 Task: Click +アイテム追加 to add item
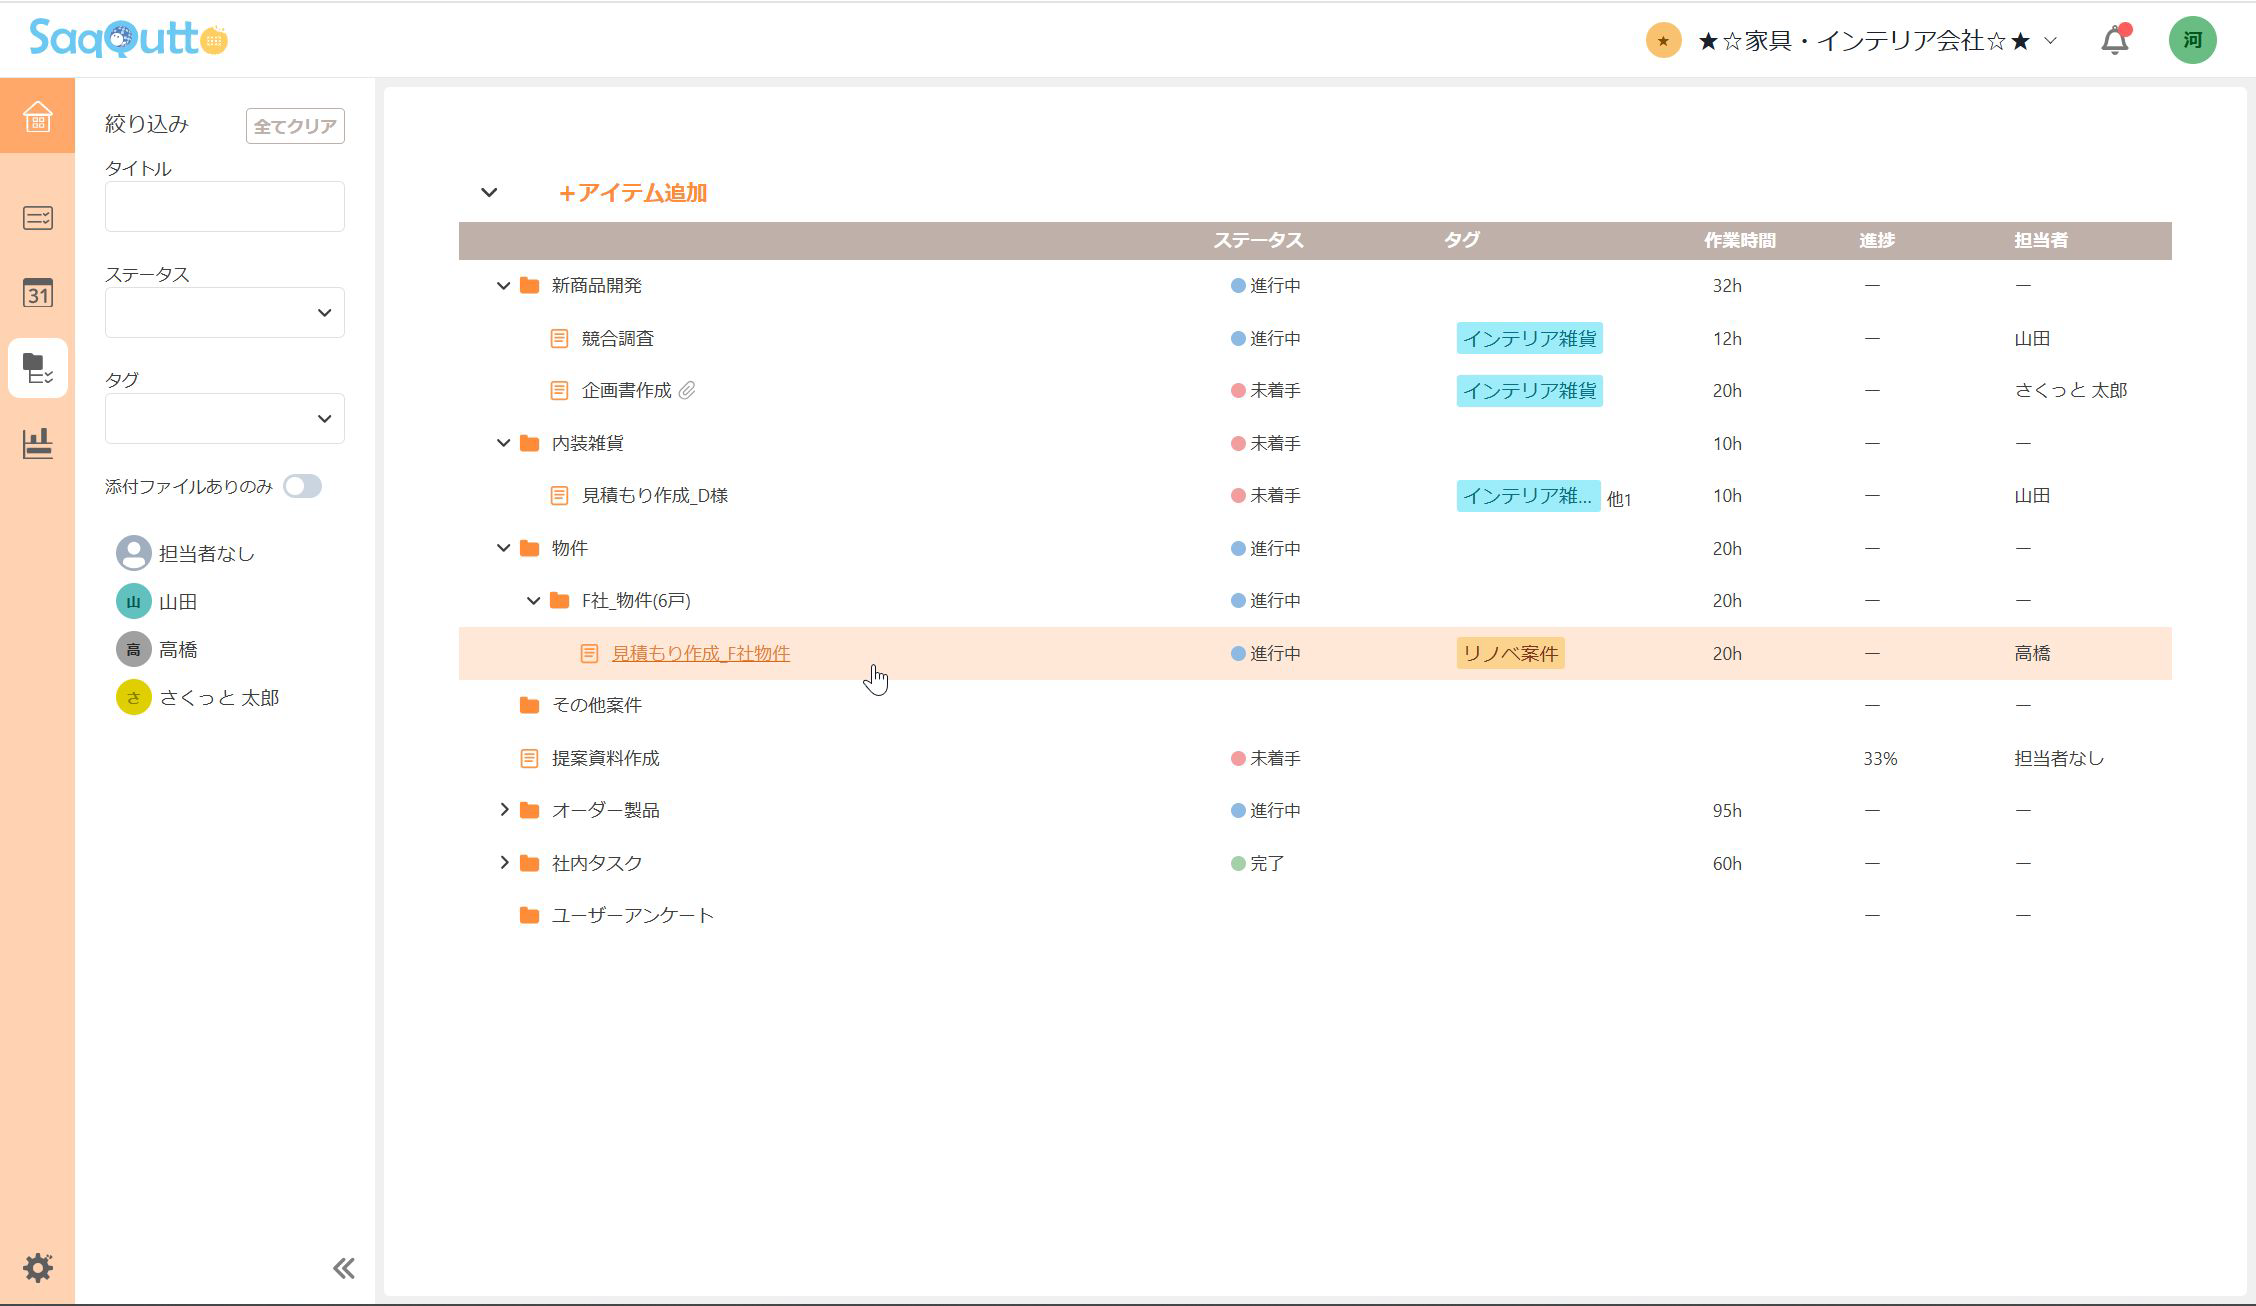coord(632,193)
